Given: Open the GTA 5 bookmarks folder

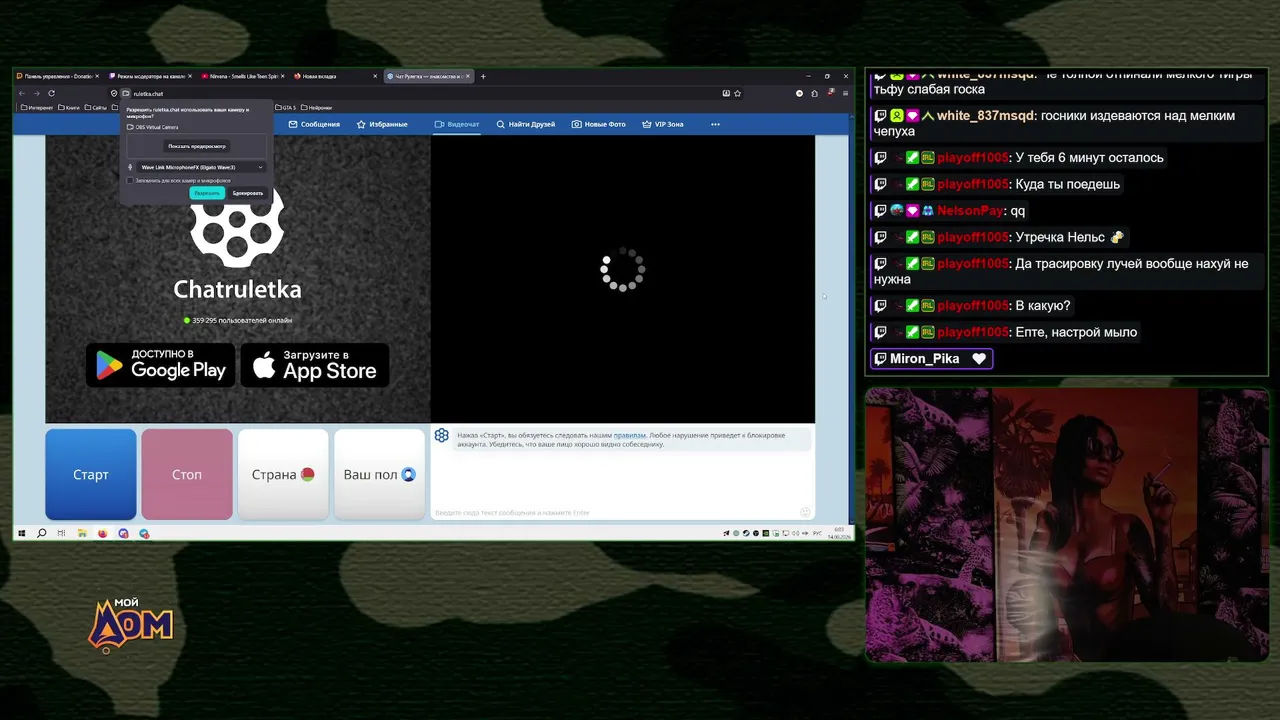Looking at the screenshot, I should click(x=286, y=107).
